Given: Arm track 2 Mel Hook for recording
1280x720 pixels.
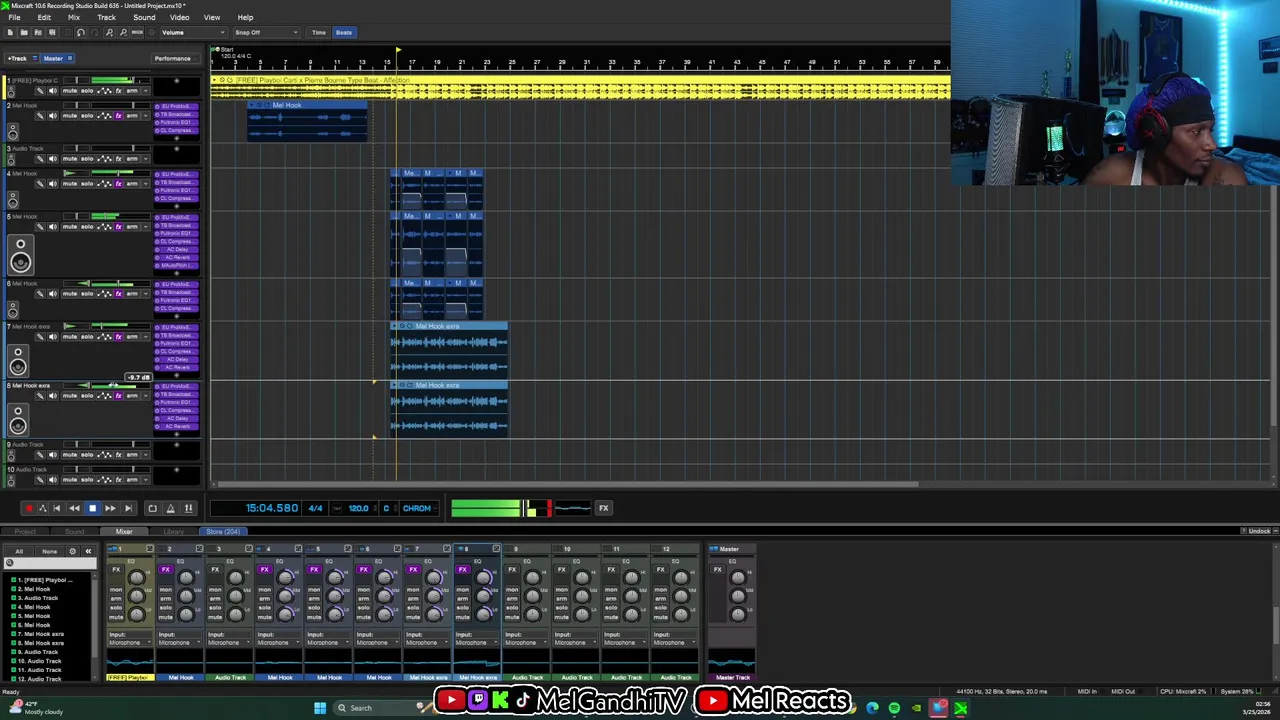Looking at the screenshot, I should [132, 116].
